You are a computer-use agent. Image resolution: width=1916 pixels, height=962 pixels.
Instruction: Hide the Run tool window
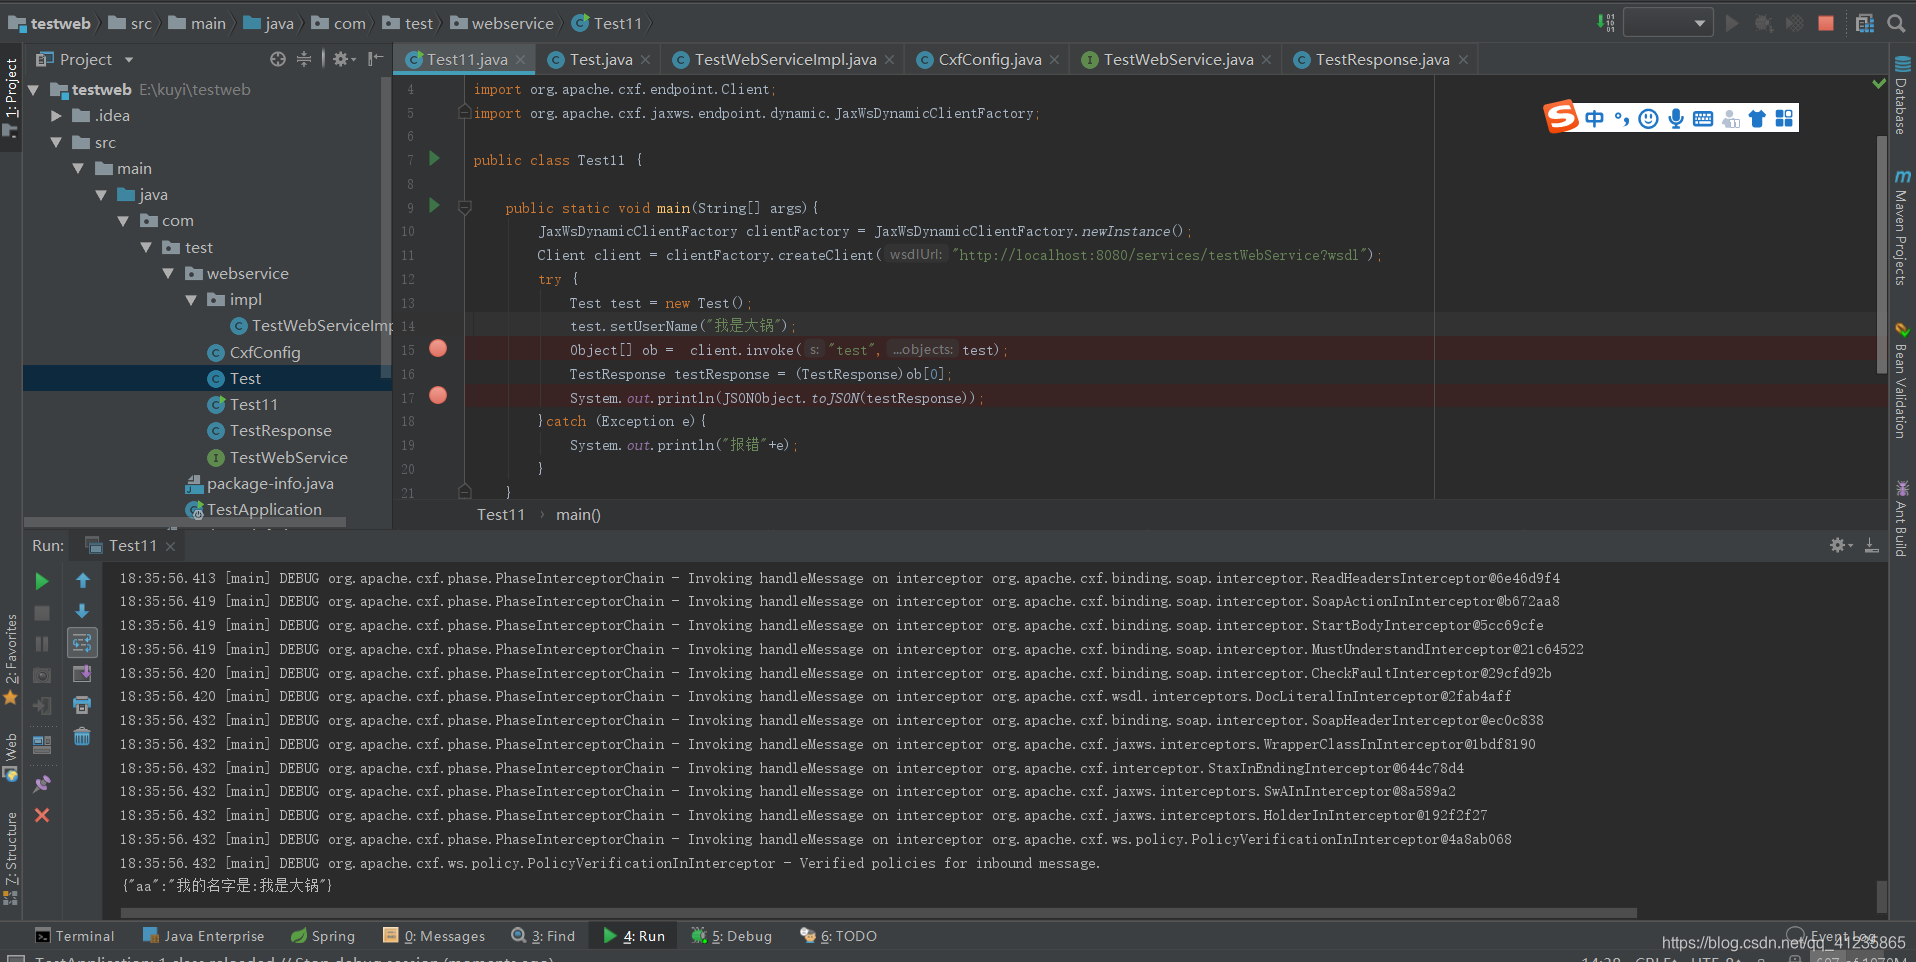tap(1872, 545)
